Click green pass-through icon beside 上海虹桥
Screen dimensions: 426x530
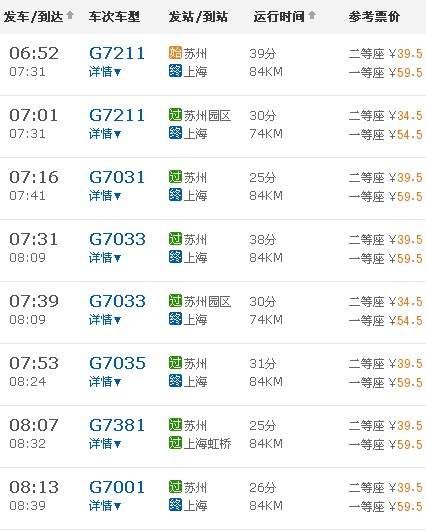coord(175,443)
